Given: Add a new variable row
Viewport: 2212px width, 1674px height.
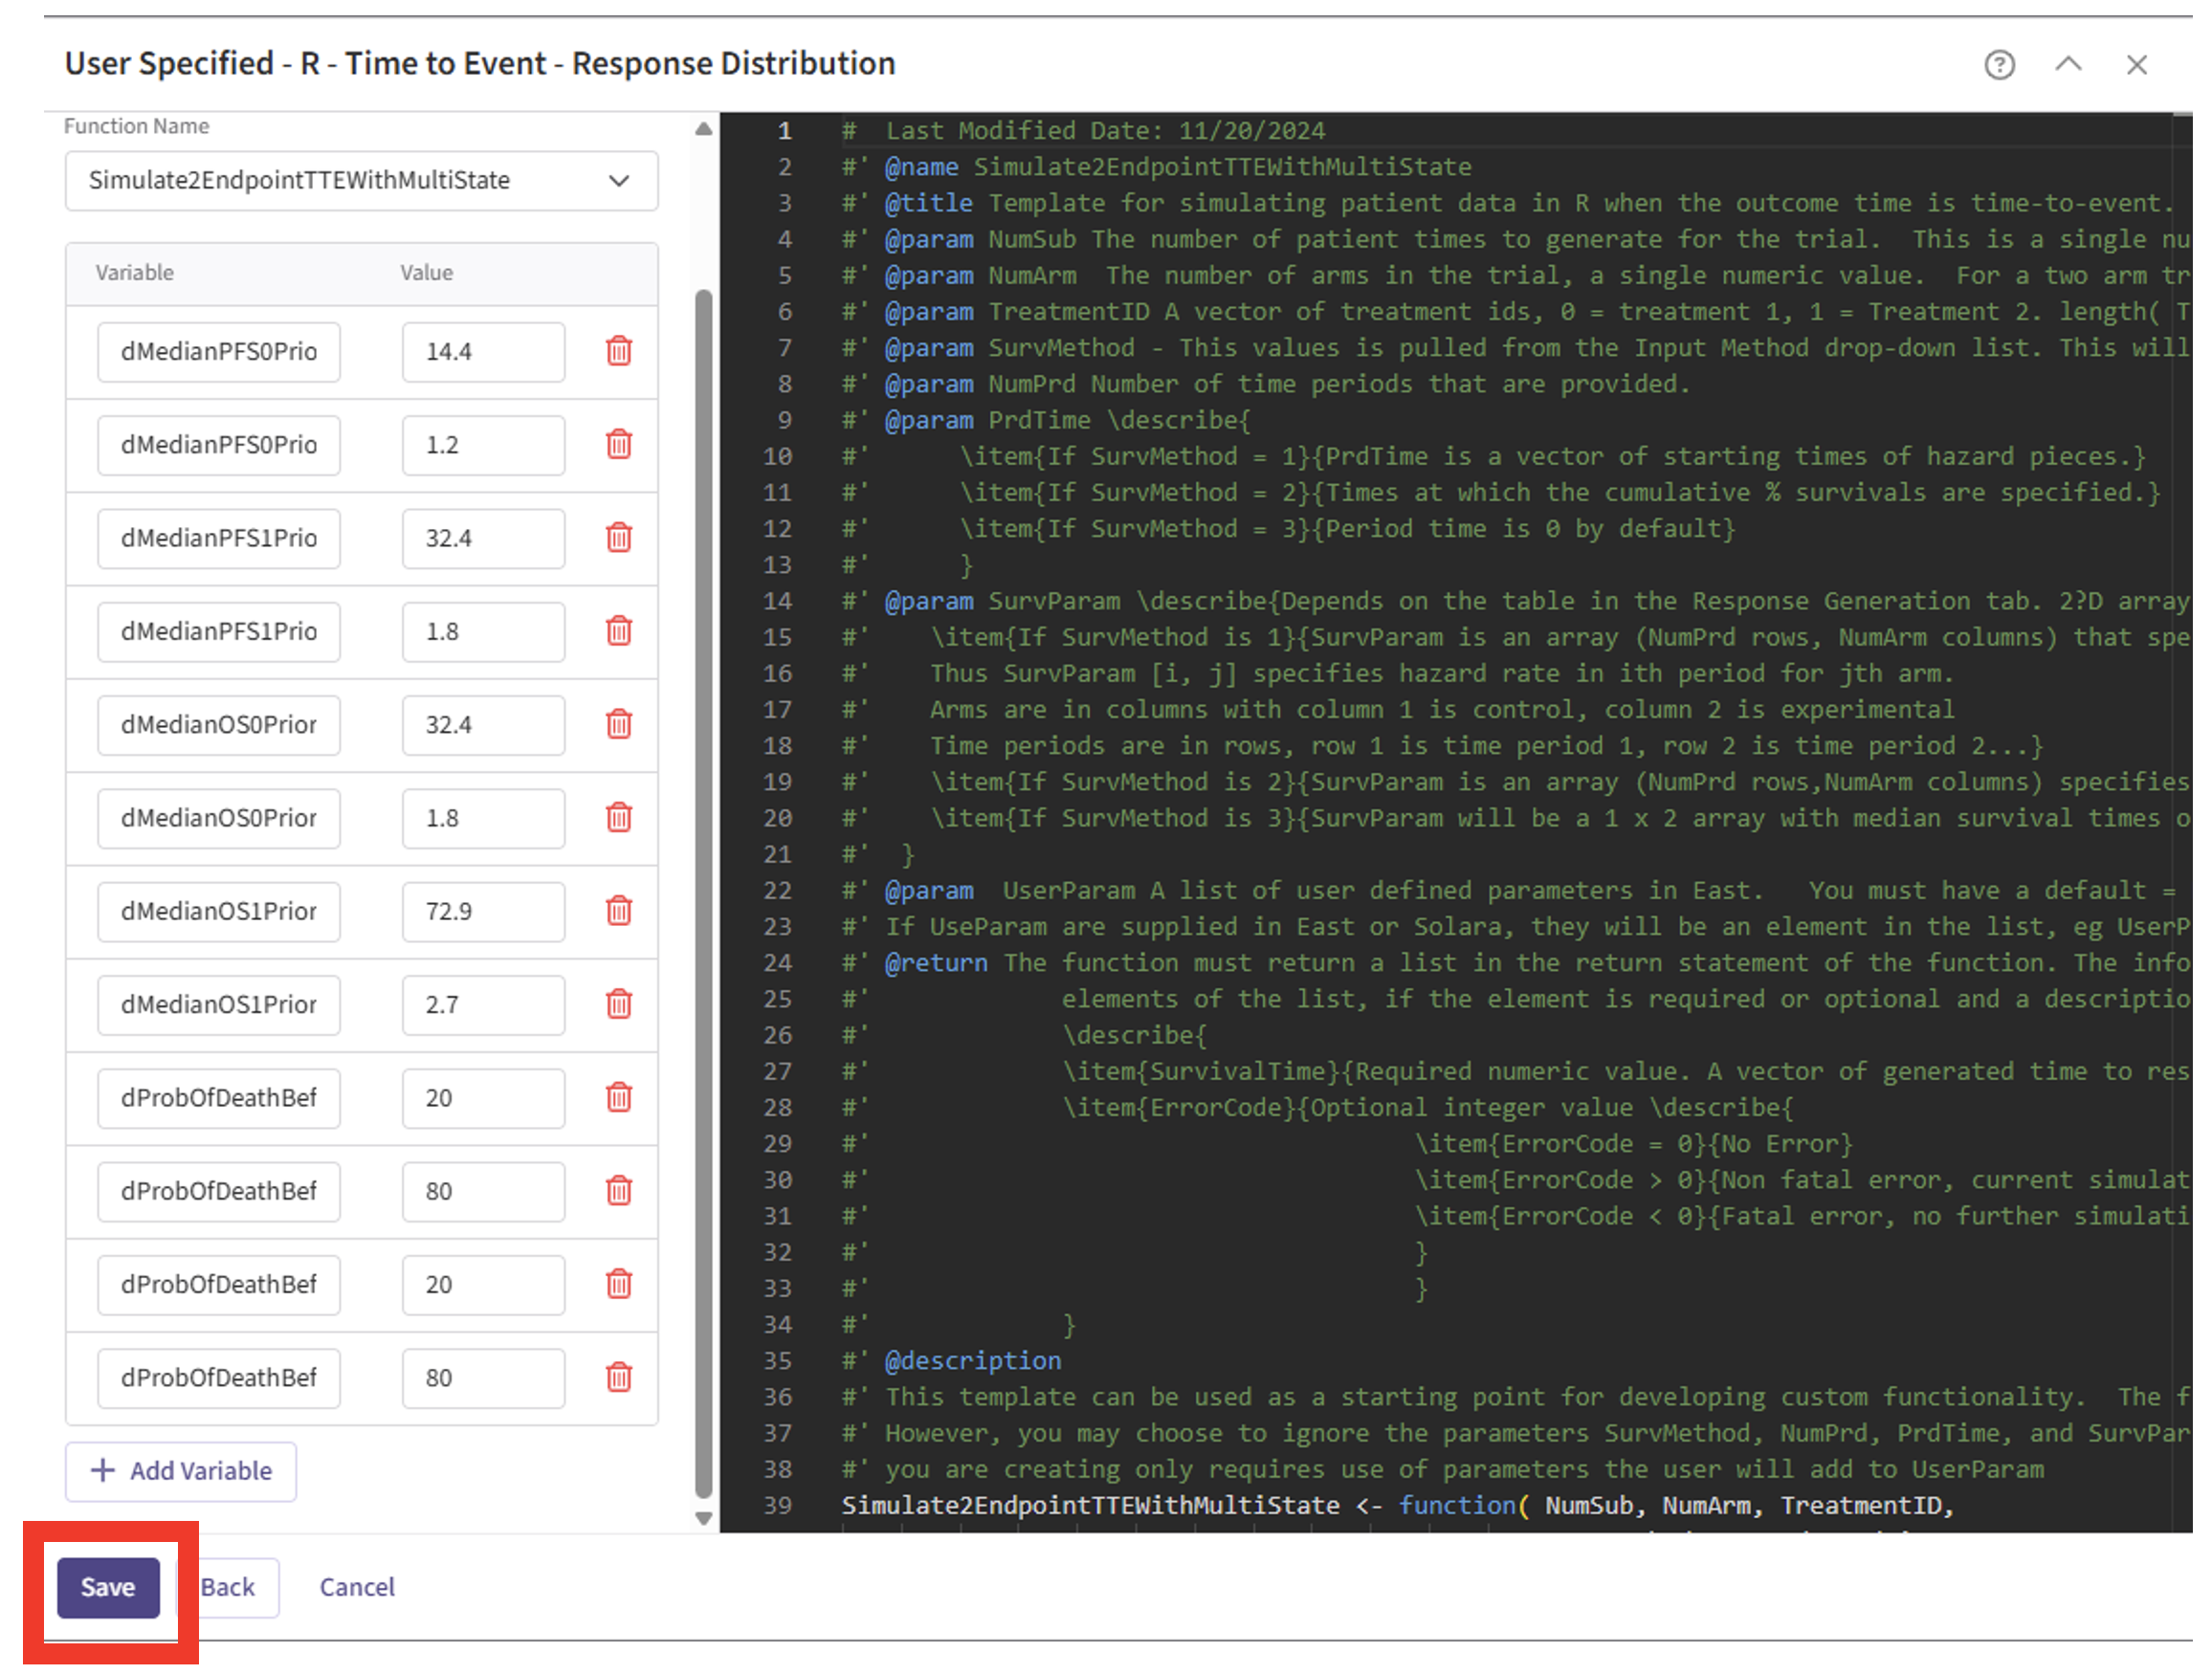Looking at the screenshot, I should click(x=181, y=1471).
